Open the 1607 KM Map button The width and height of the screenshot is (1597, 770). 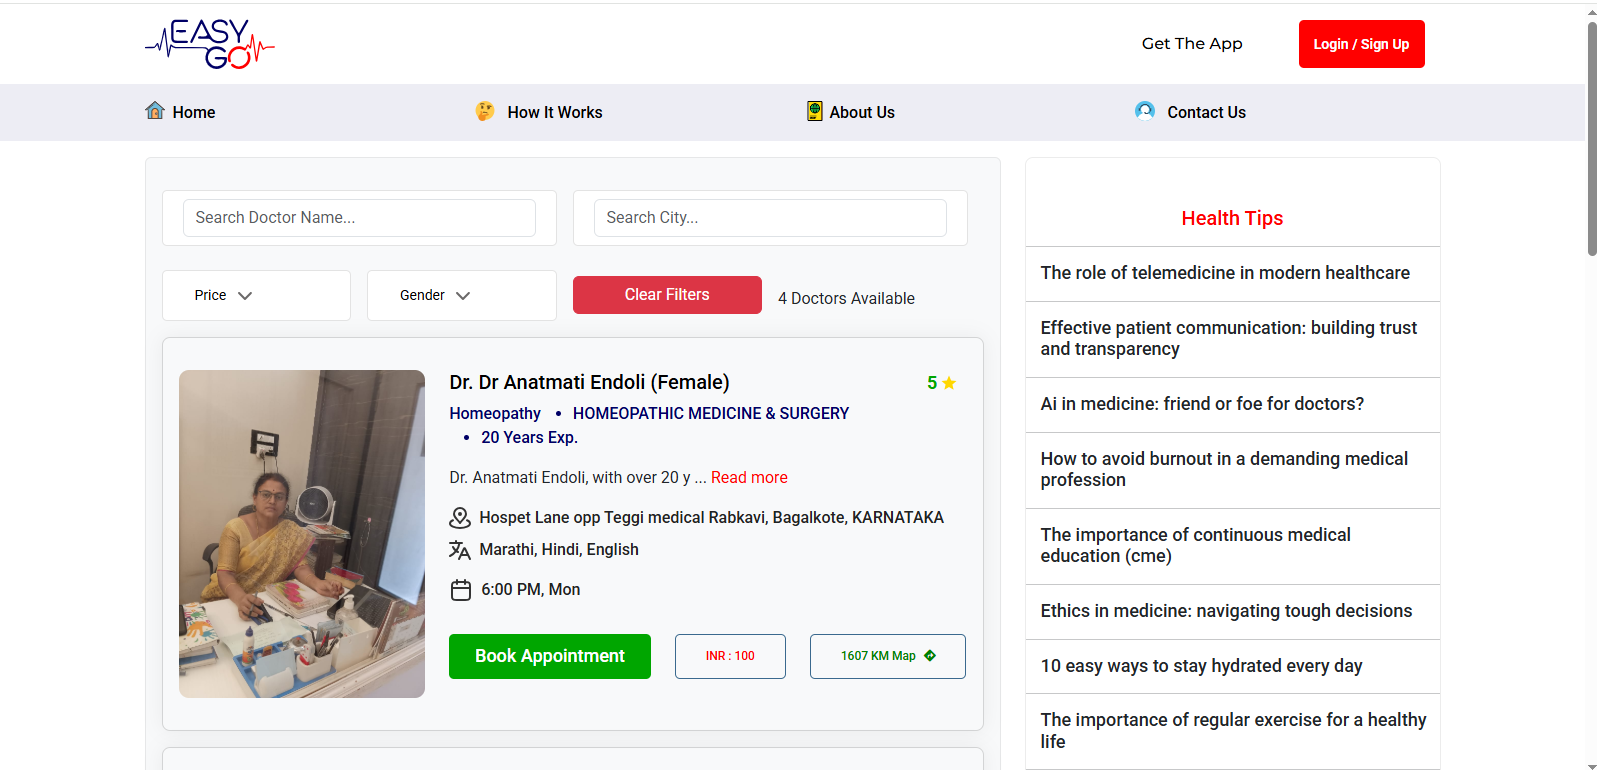coord(887,656)
